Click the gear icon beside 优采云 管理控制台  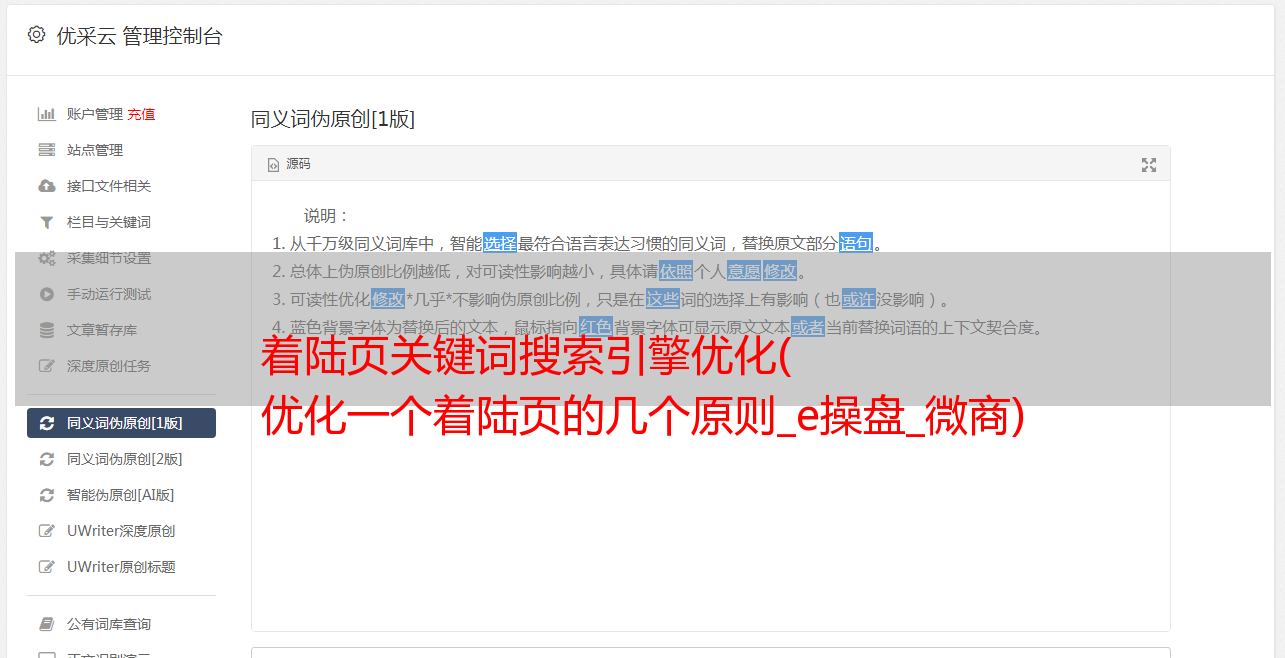(x=37, y=35)
